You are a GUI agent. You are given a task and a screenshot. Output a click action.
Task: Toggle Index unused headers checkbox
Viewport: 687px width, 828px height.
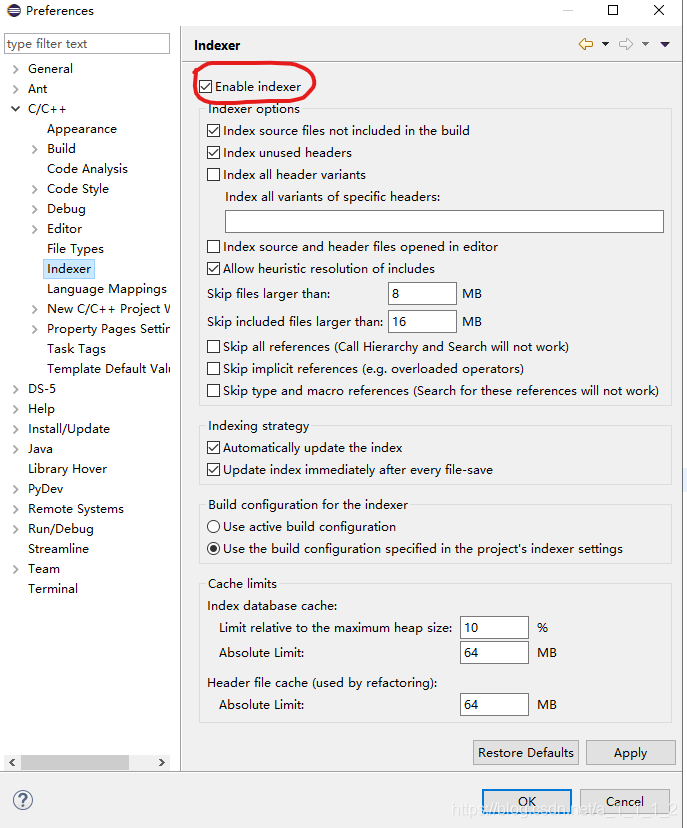(x=213, y=153)
